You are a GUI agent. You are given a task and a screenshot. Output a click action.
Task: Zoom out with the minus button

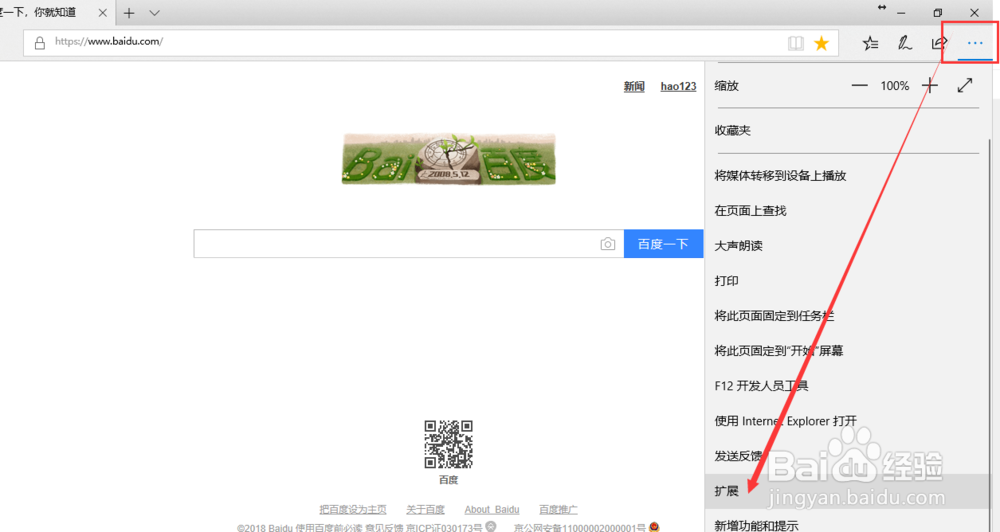coord(859,85)
